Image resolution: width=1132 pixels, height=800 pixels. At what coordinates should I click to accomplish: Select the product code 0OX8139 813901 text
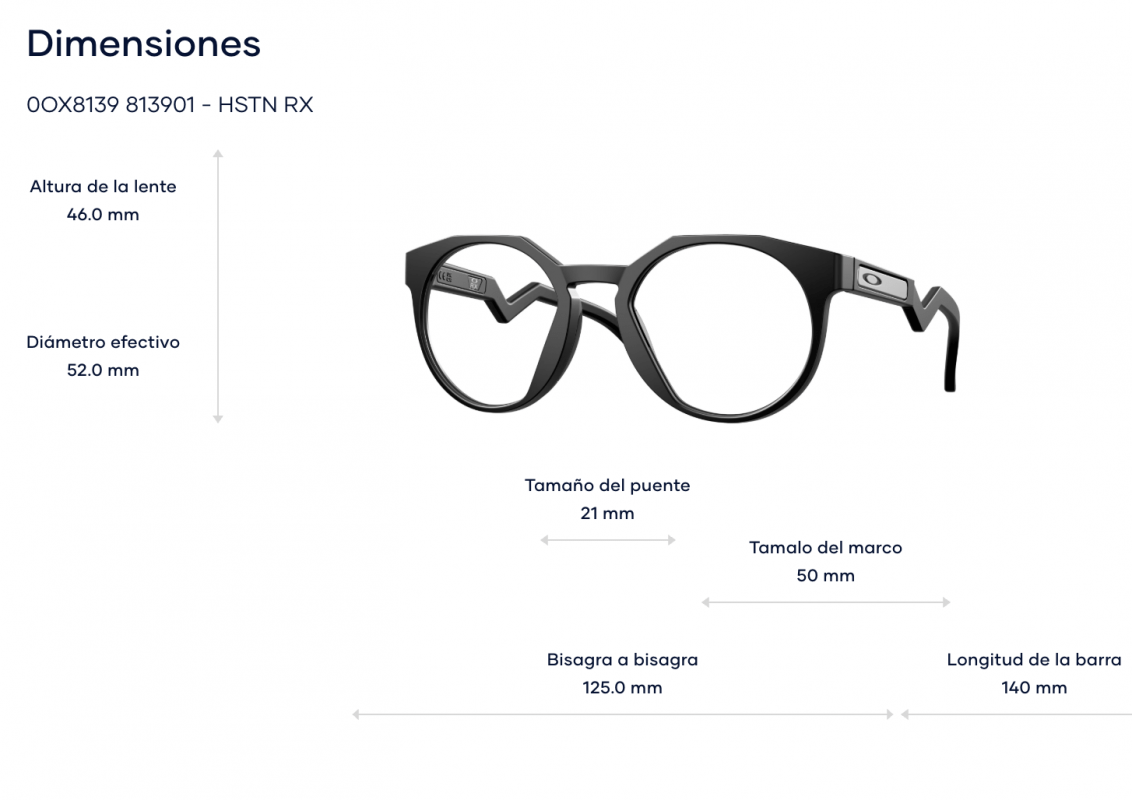110,105
